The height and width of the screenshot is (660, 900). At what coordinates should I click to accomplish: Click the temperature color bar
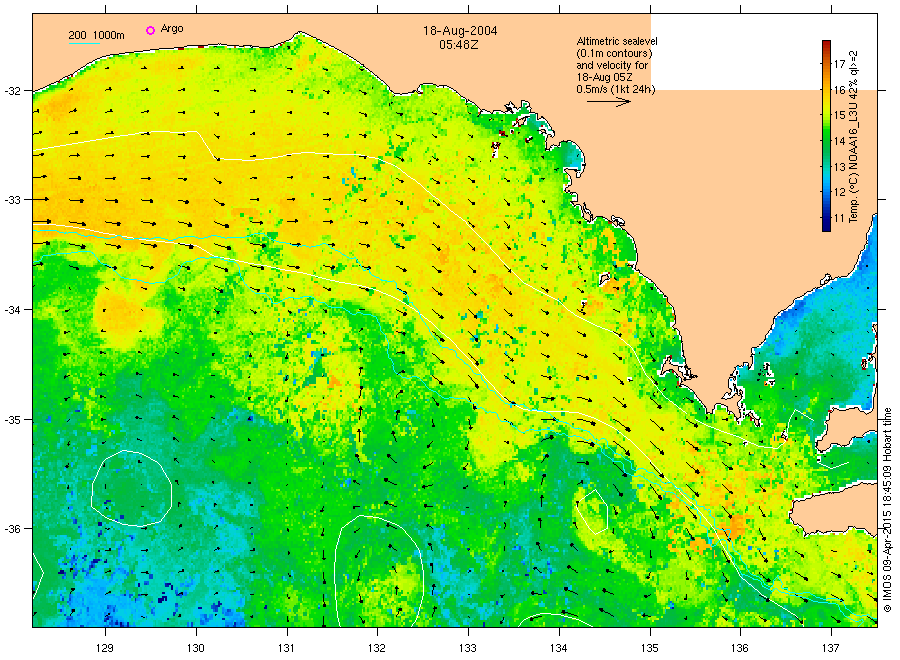(x=827, y=136)
